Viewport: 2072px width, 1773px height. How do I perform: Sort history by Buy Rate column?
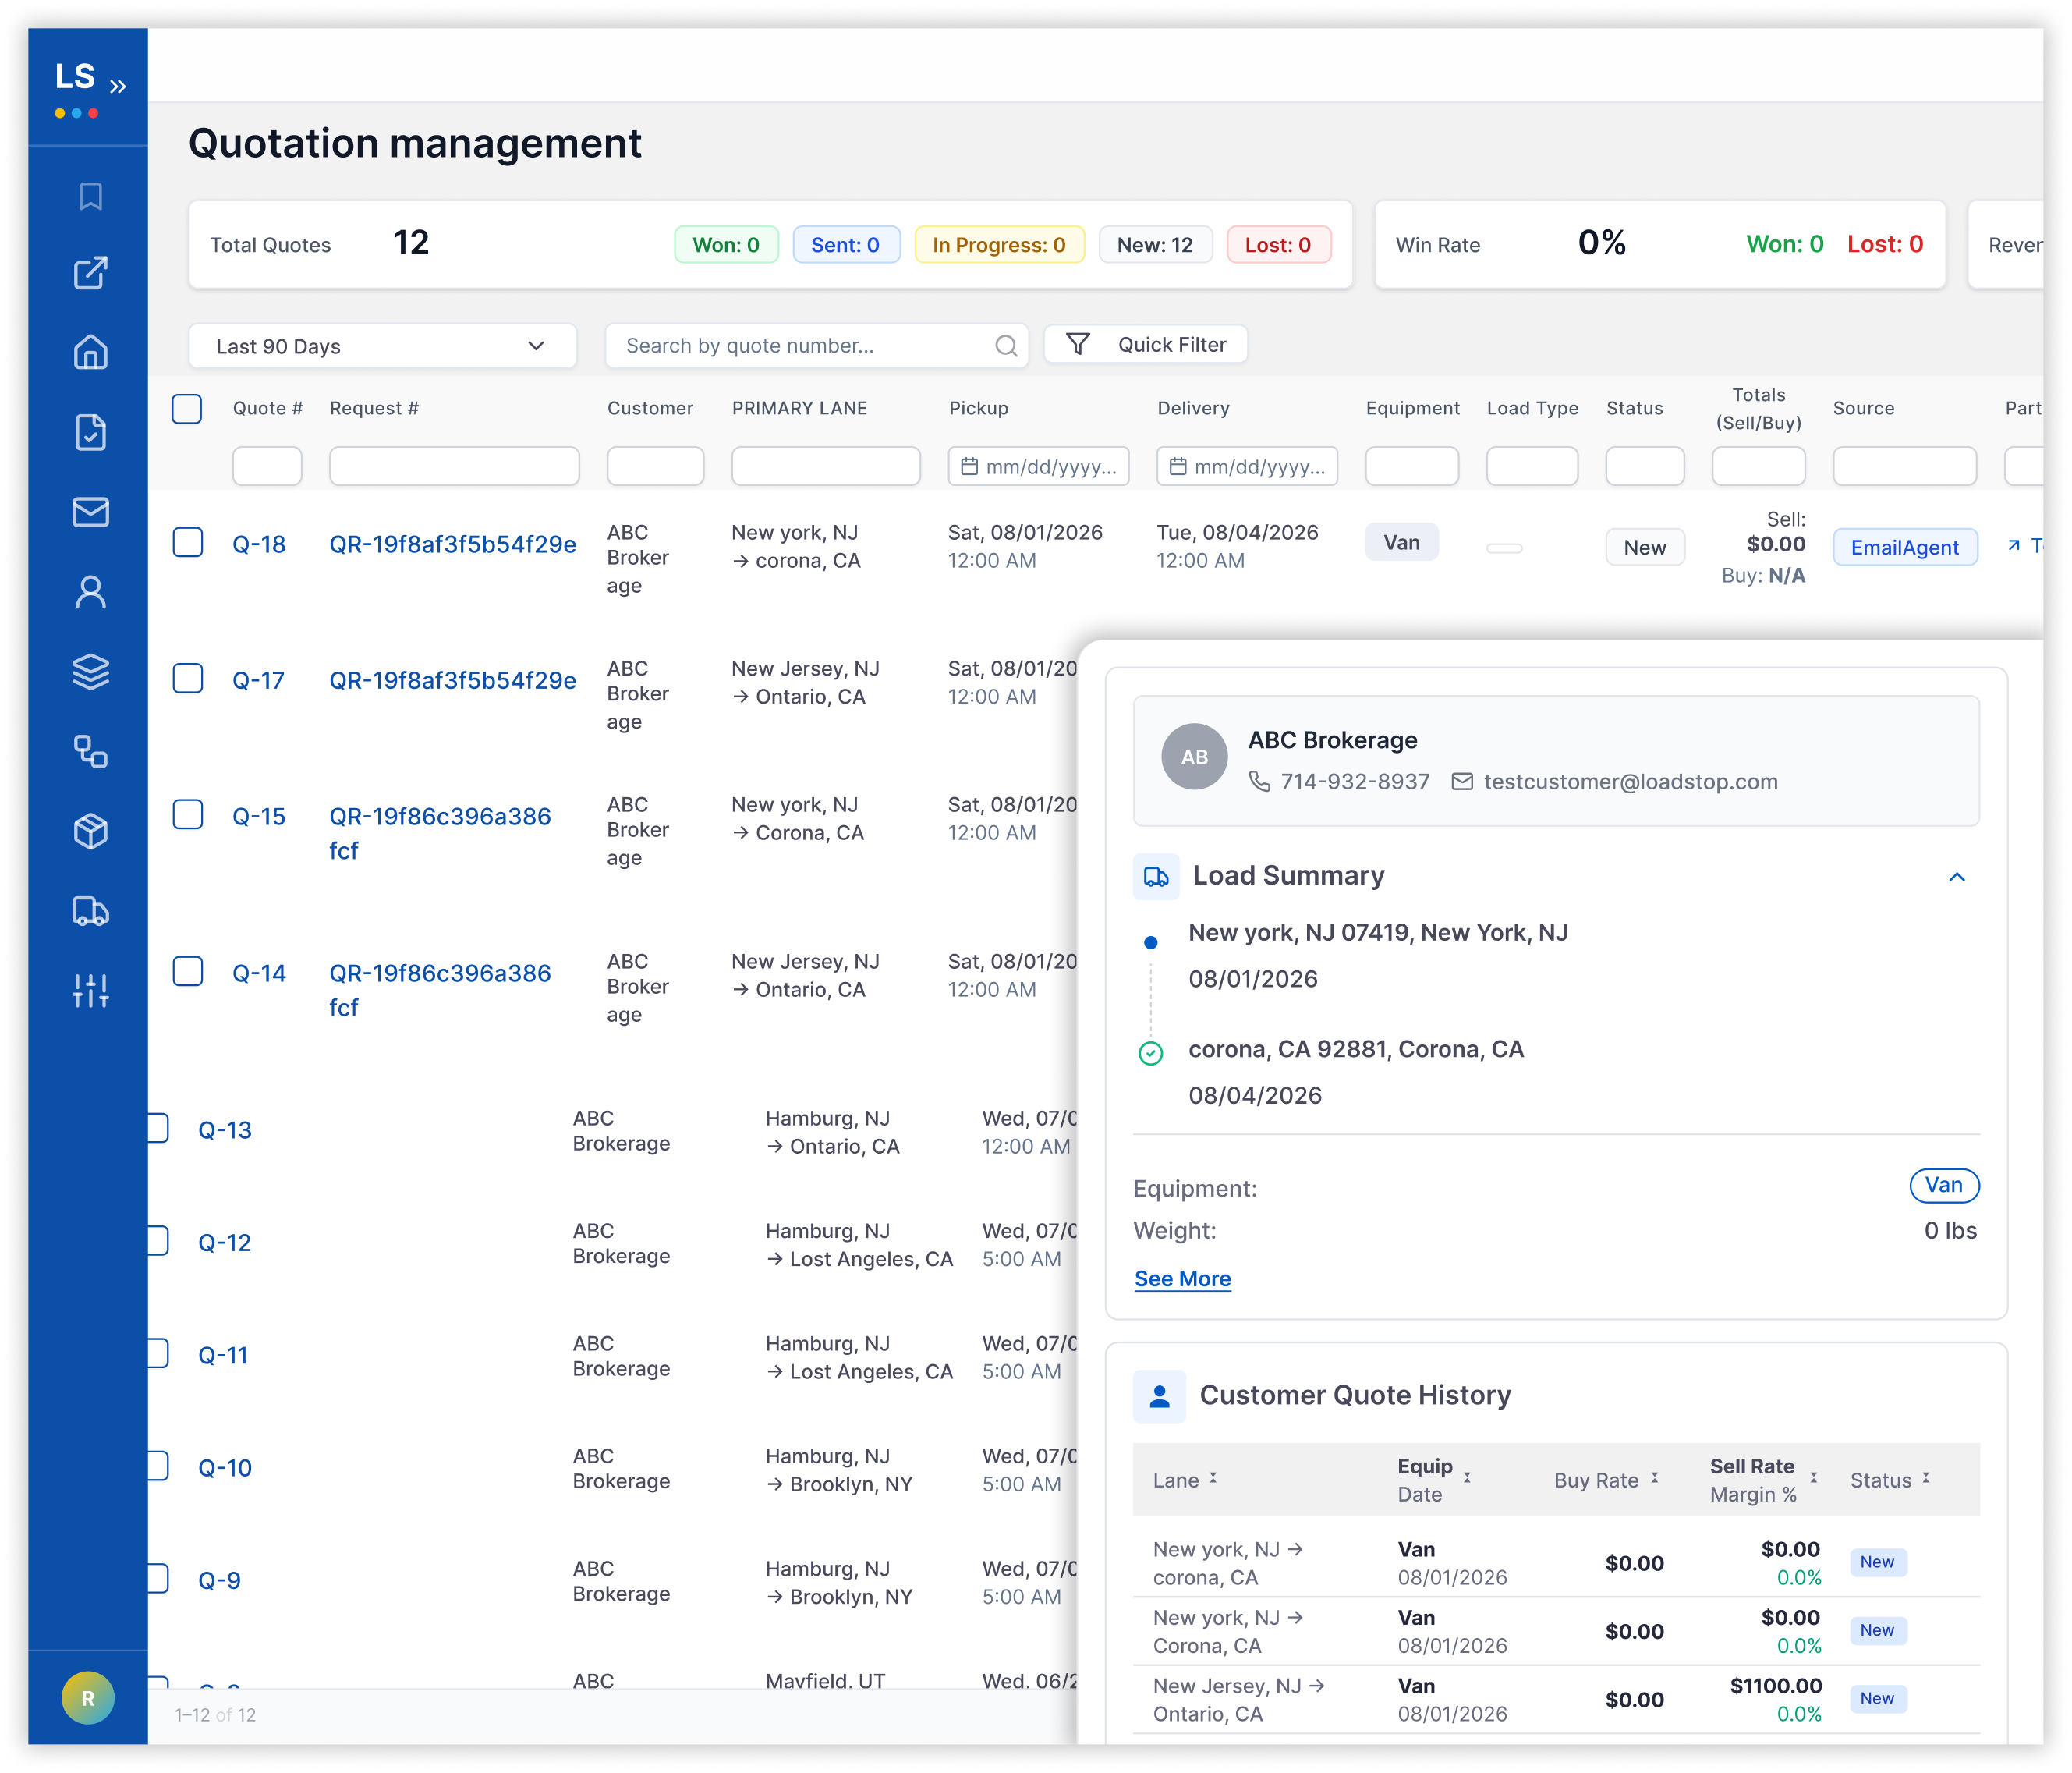[1654, 1478]
